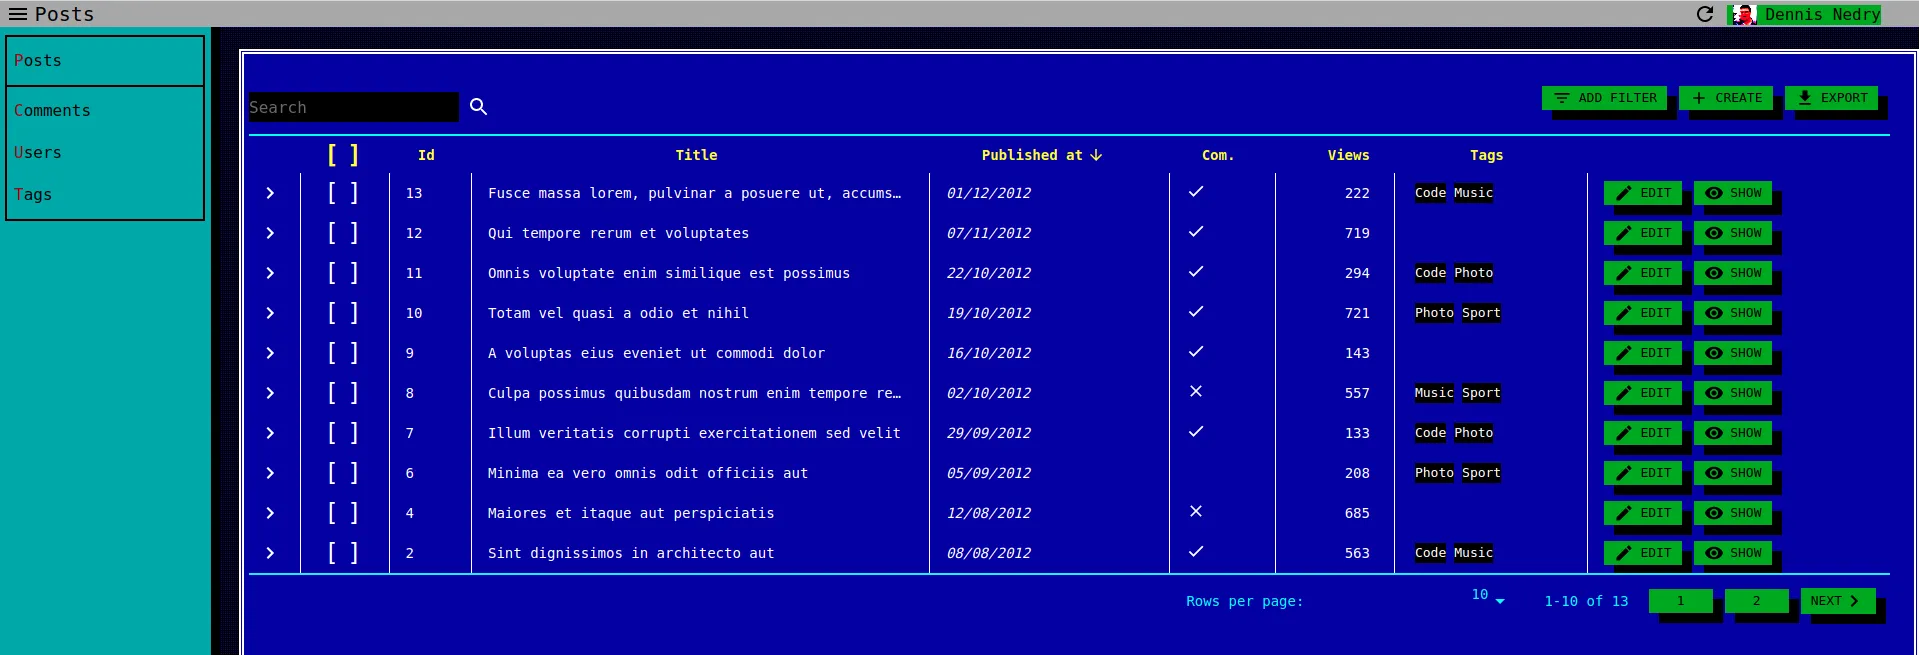
Task: Click the refresh icon in top bar
Action: (1705, 14)
